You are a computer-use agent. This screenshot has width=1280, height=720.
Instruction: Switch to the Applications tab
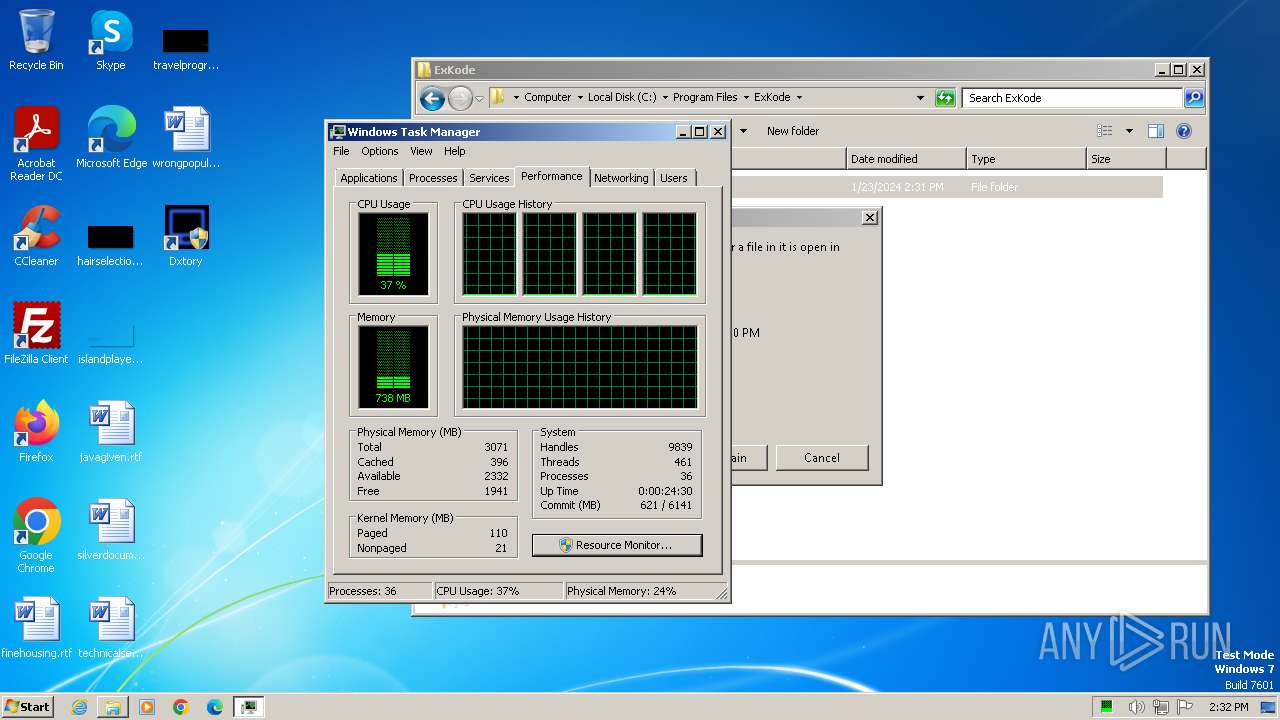[x=369, y=178]
